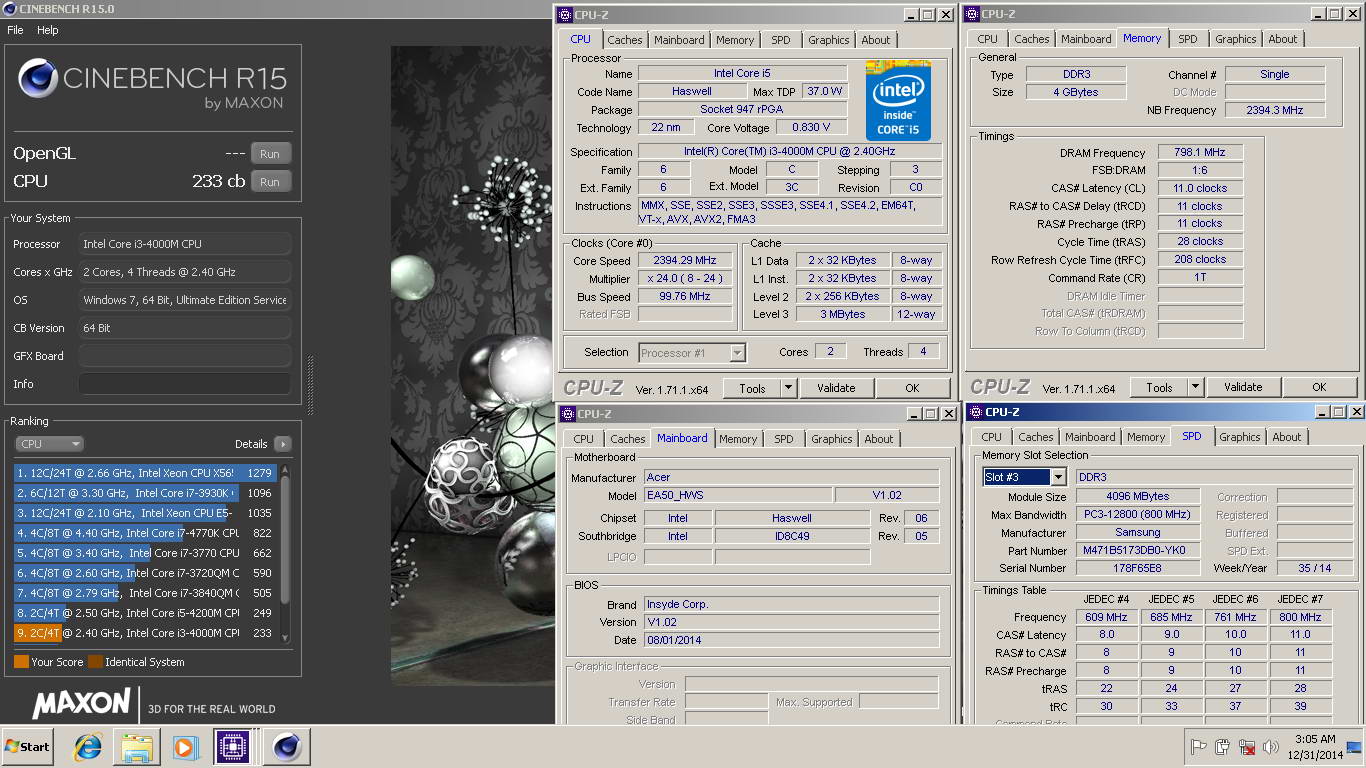This screenshot has width=1366, height=768.
Task: Expand ranking Details arrow button
Action: point(282,444)
